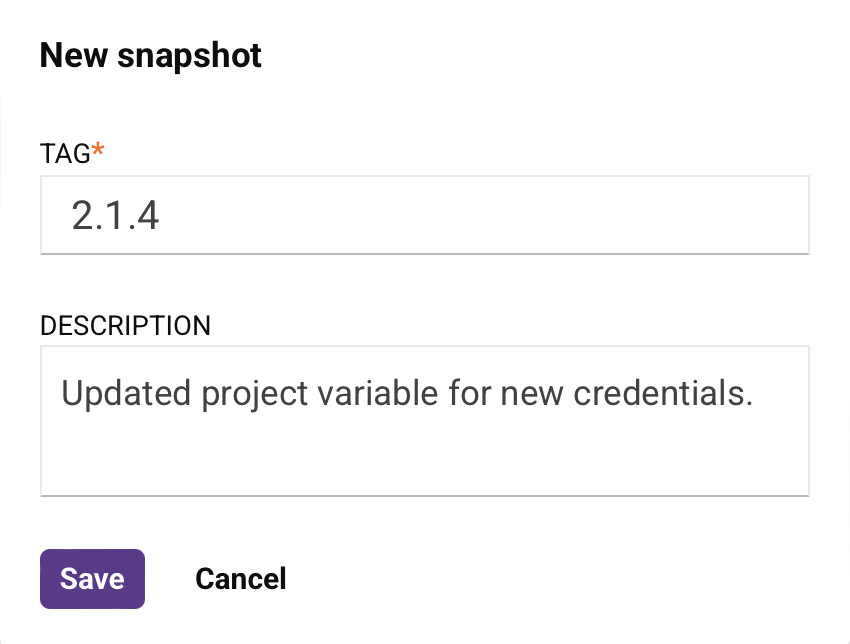The height and width of the screenshot is (644, 850).
Task: Place cursor on the 2.1.4 tag value
Action: pyautogui.click(x=115, y=216)
